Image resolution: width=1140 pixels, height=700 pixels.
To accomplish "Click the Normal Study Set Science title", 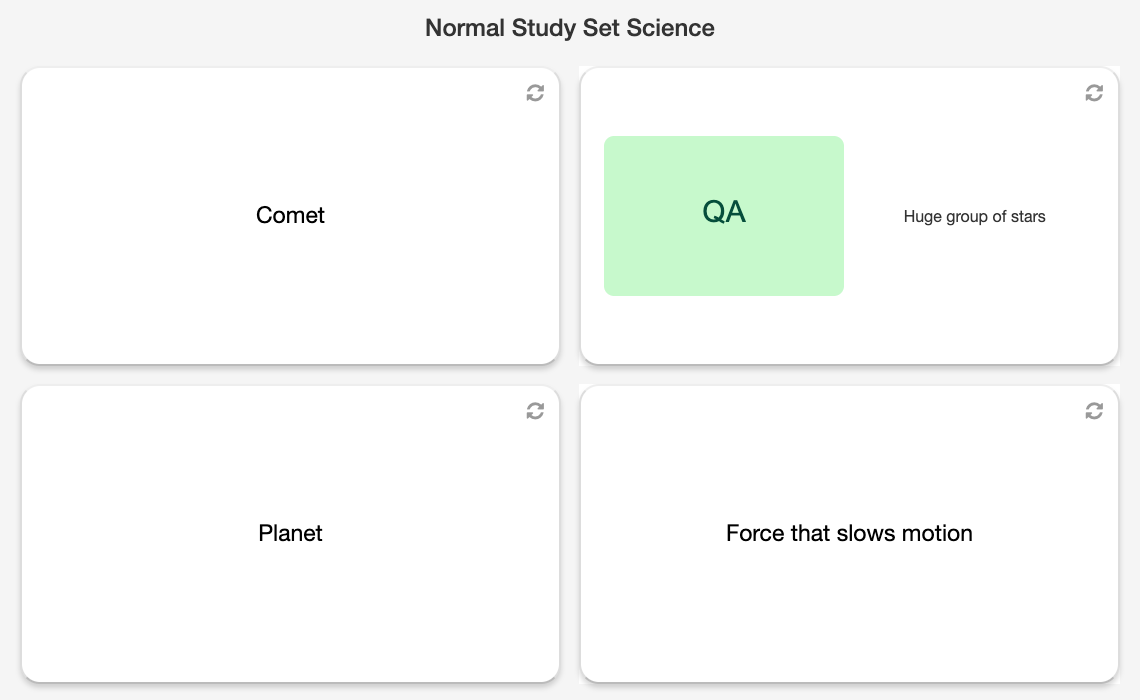I will 570,28.
